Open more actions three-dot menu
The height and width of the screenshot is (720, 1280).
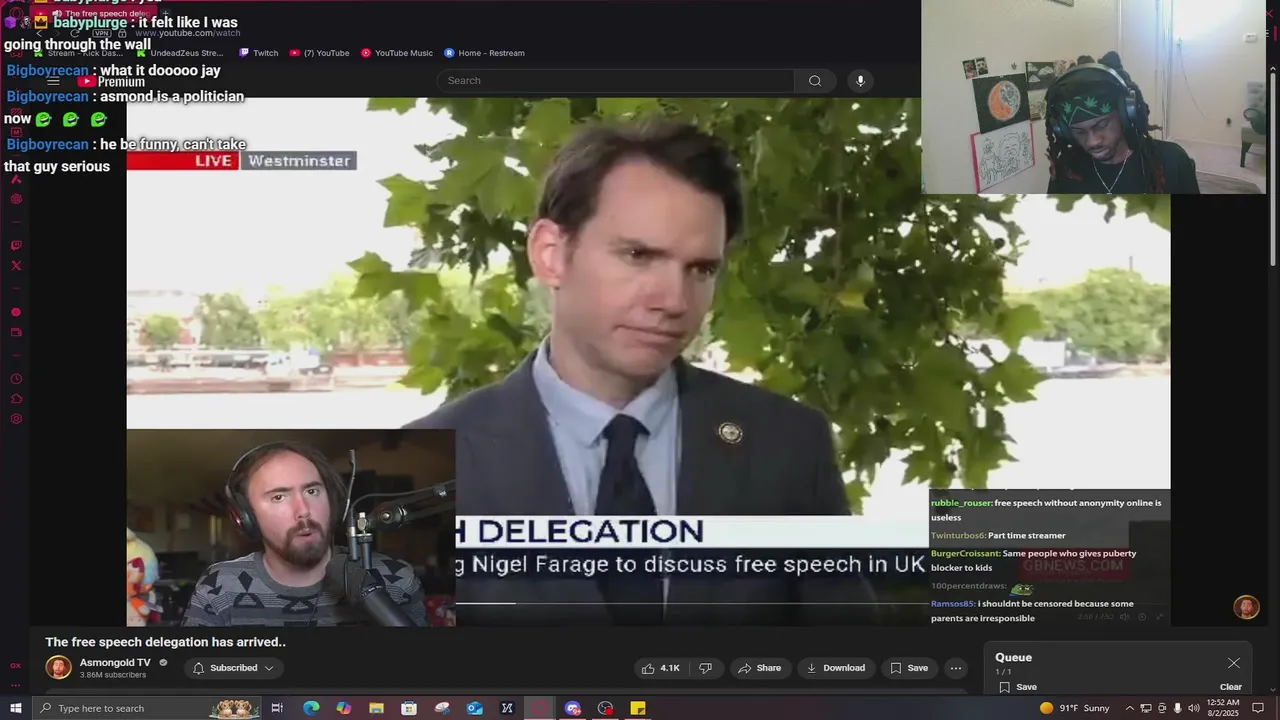(956, 668)
